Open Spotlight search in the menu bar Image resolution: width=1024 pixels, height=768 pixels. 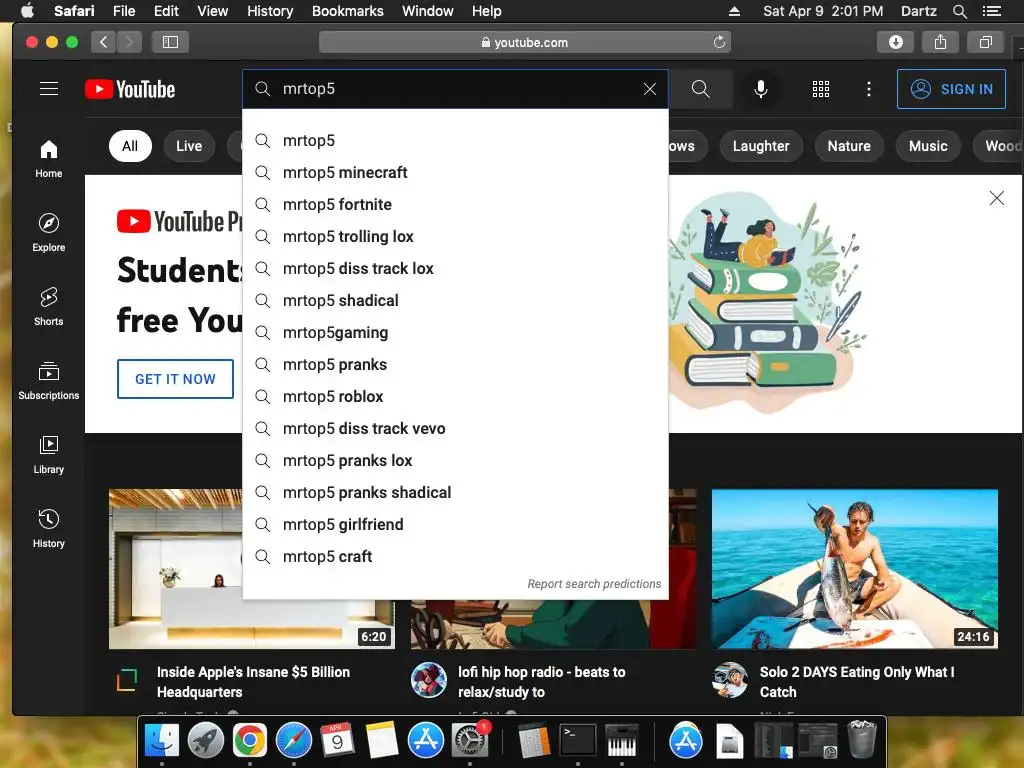tap(959, 11)
